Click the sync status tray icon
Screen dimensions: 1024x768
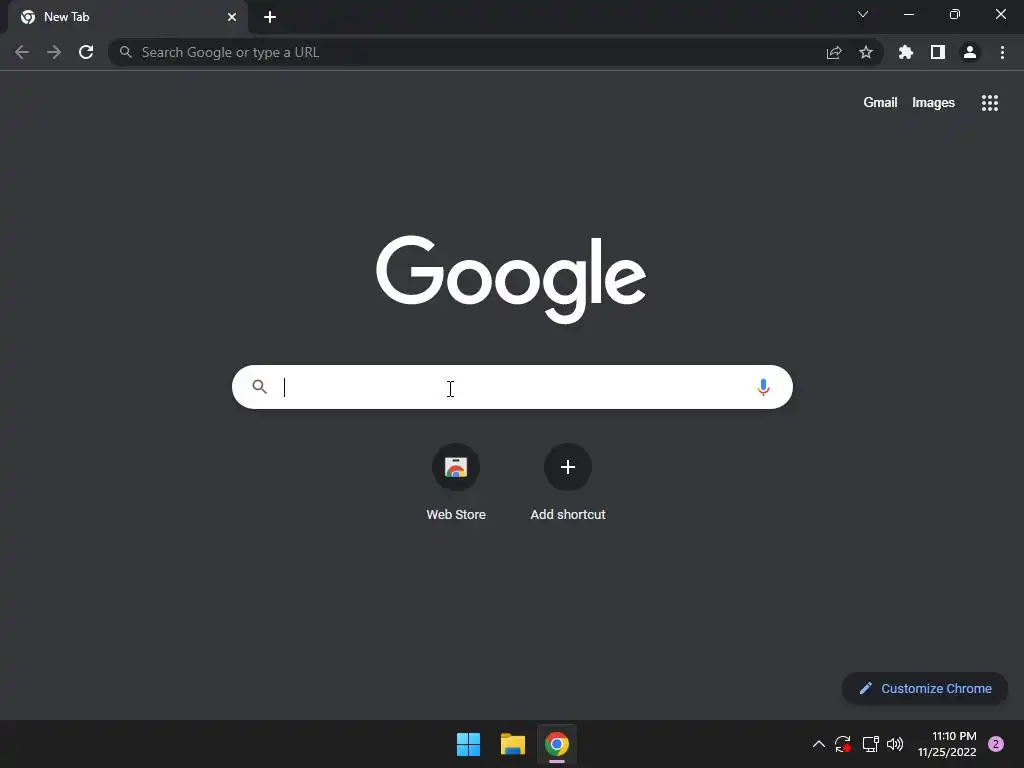(843, 744)
